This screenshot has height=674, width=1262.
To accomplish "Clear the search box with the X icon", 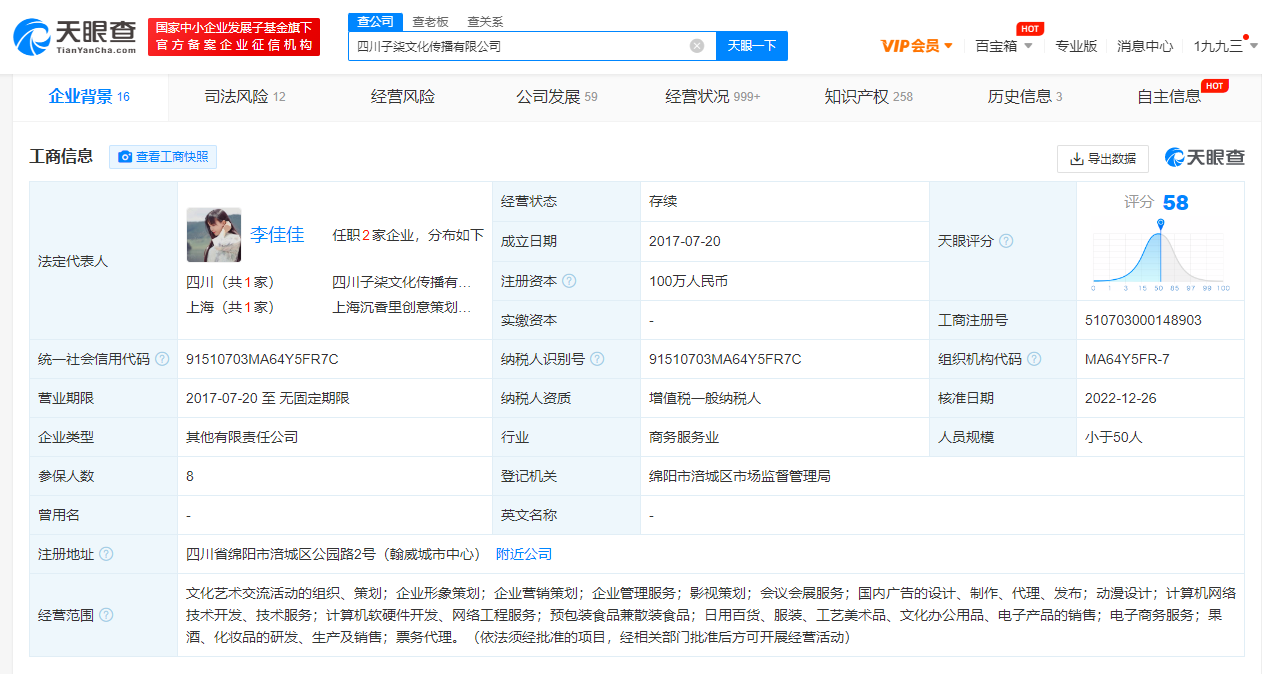I will point(697,46).
